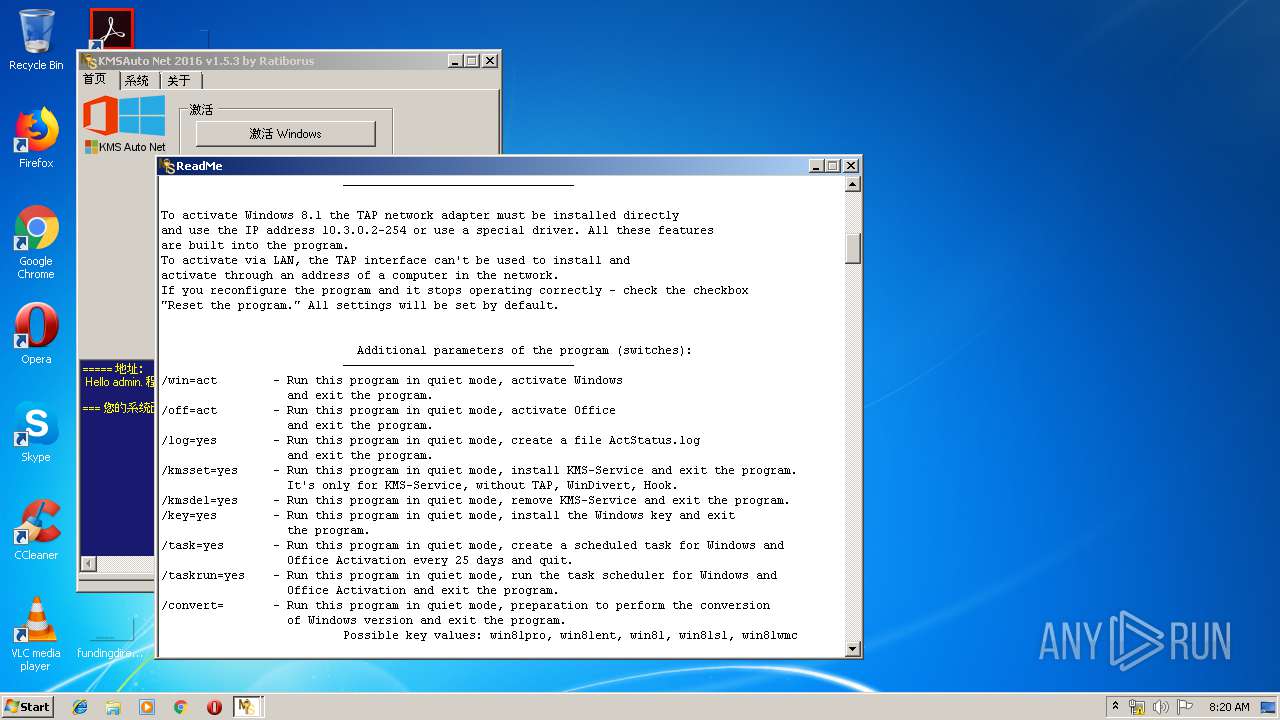Open Chrome from the taskbar
This screenshot has width=1280, height=720.
(x=180, y=707)
